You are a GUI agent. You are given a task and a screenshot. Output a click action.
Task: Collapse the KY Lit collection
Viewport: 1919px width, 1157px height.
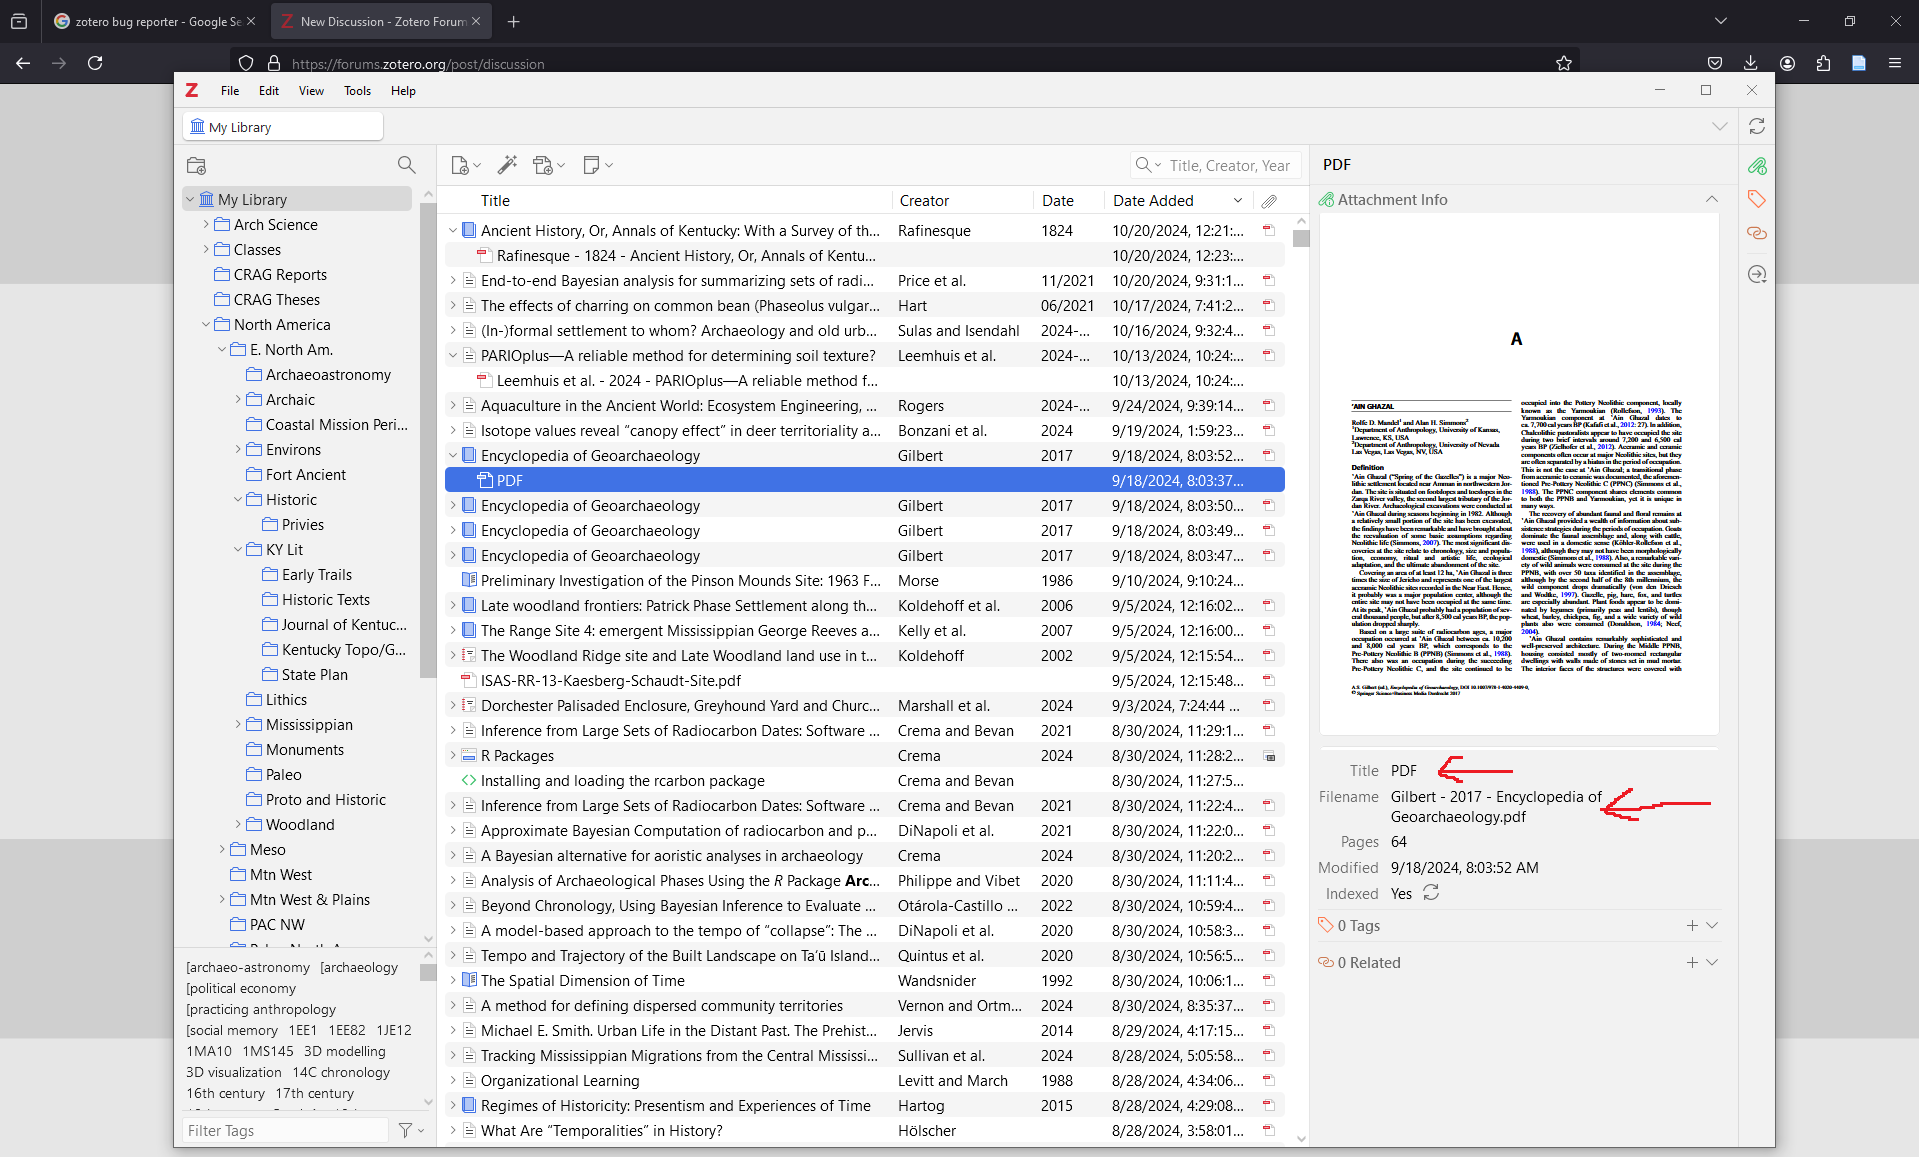pyautogui.click(x=238, y=550)
